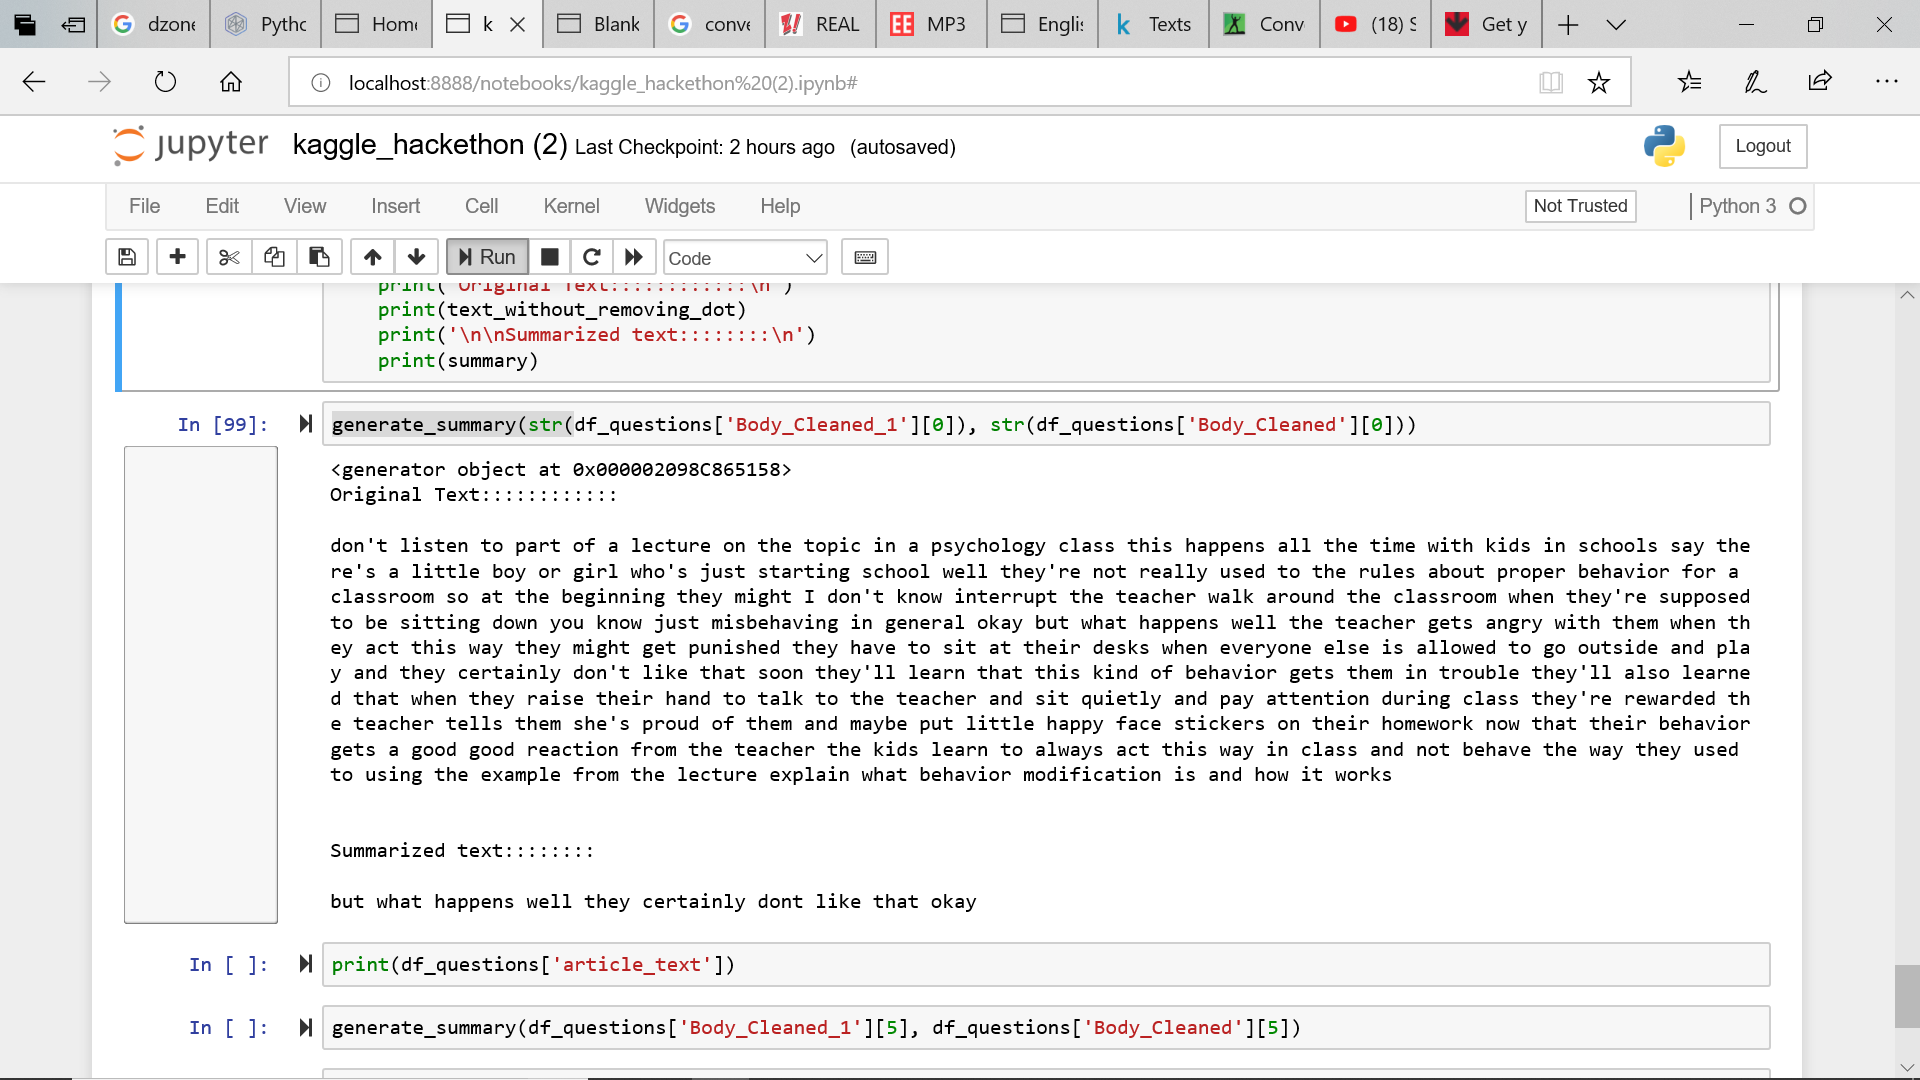Open the cell type Code dropdown
Screen dimensions: 1920x1080
point(745,258)
